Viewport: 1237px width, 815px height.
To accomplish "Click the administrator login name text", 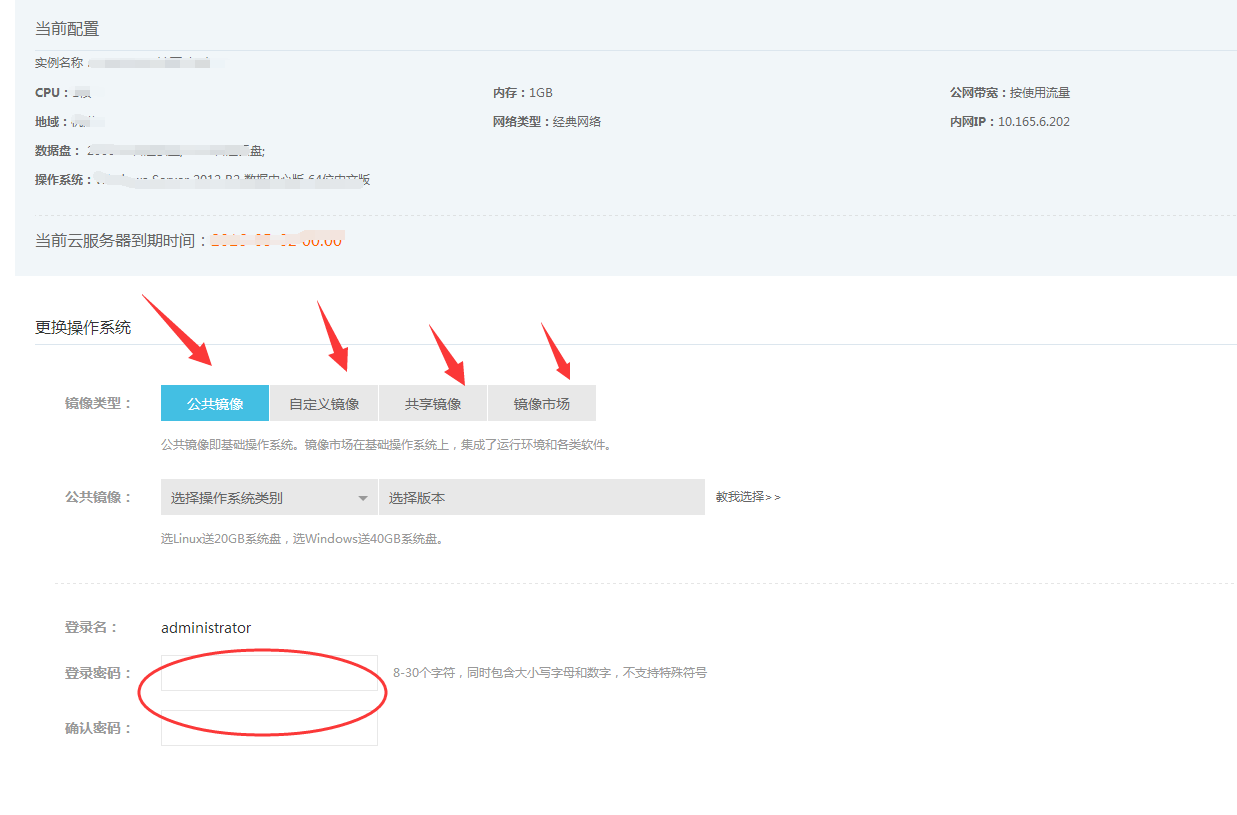I will click(x=206, y=628).
